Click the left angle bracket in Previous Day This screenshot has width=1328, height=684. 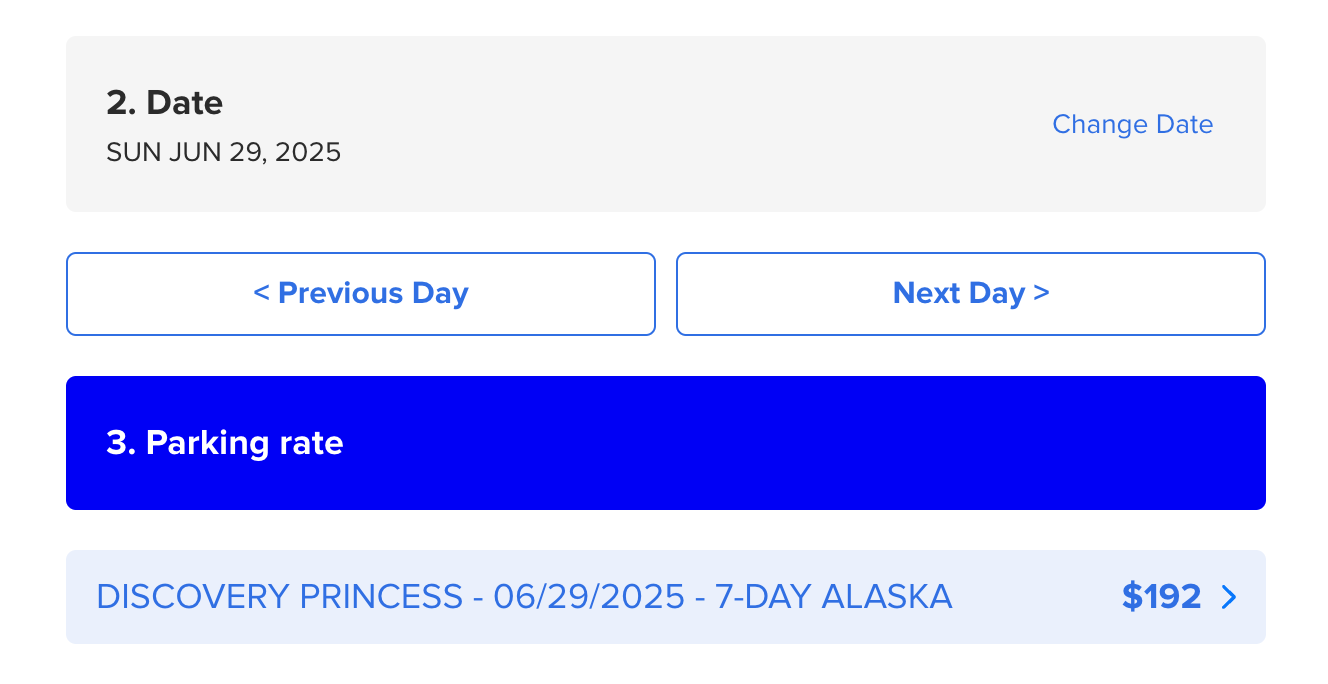(x=262, y=293)
